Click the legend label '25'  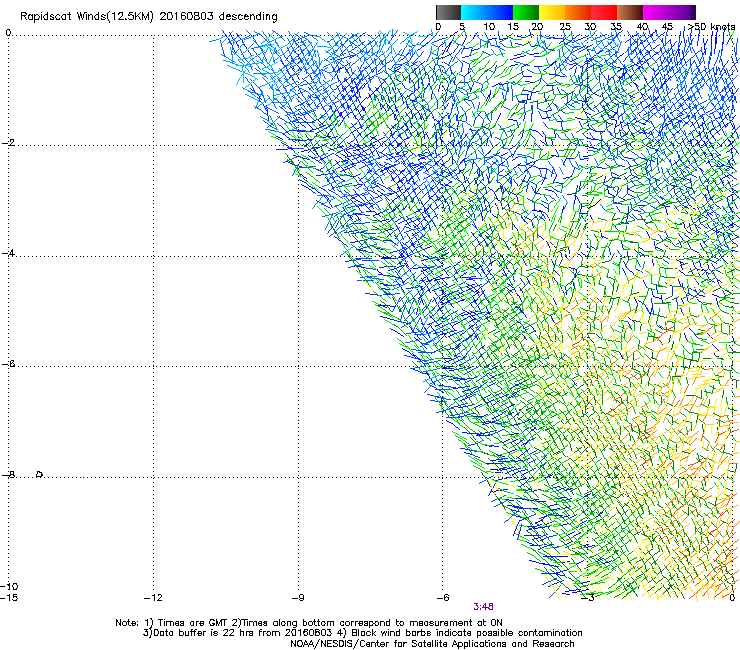pos(565,27)
